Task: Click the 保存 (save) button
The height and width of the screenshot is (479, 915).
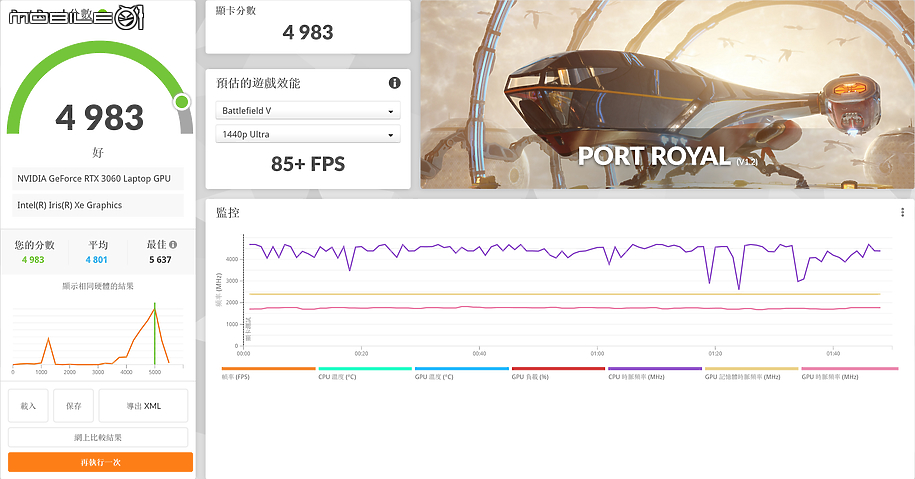Action: click(74, 405)
